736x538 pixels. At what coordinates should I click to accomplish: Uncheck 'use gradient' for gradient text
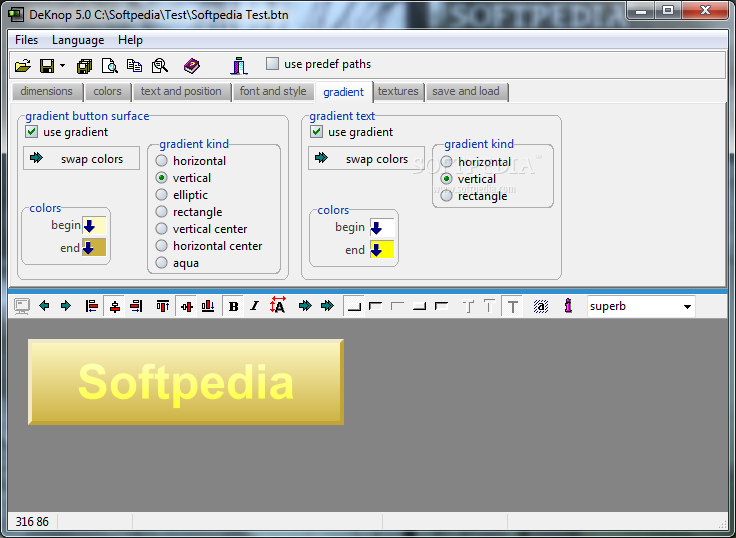pyautogui.click(x=316, y=131)
